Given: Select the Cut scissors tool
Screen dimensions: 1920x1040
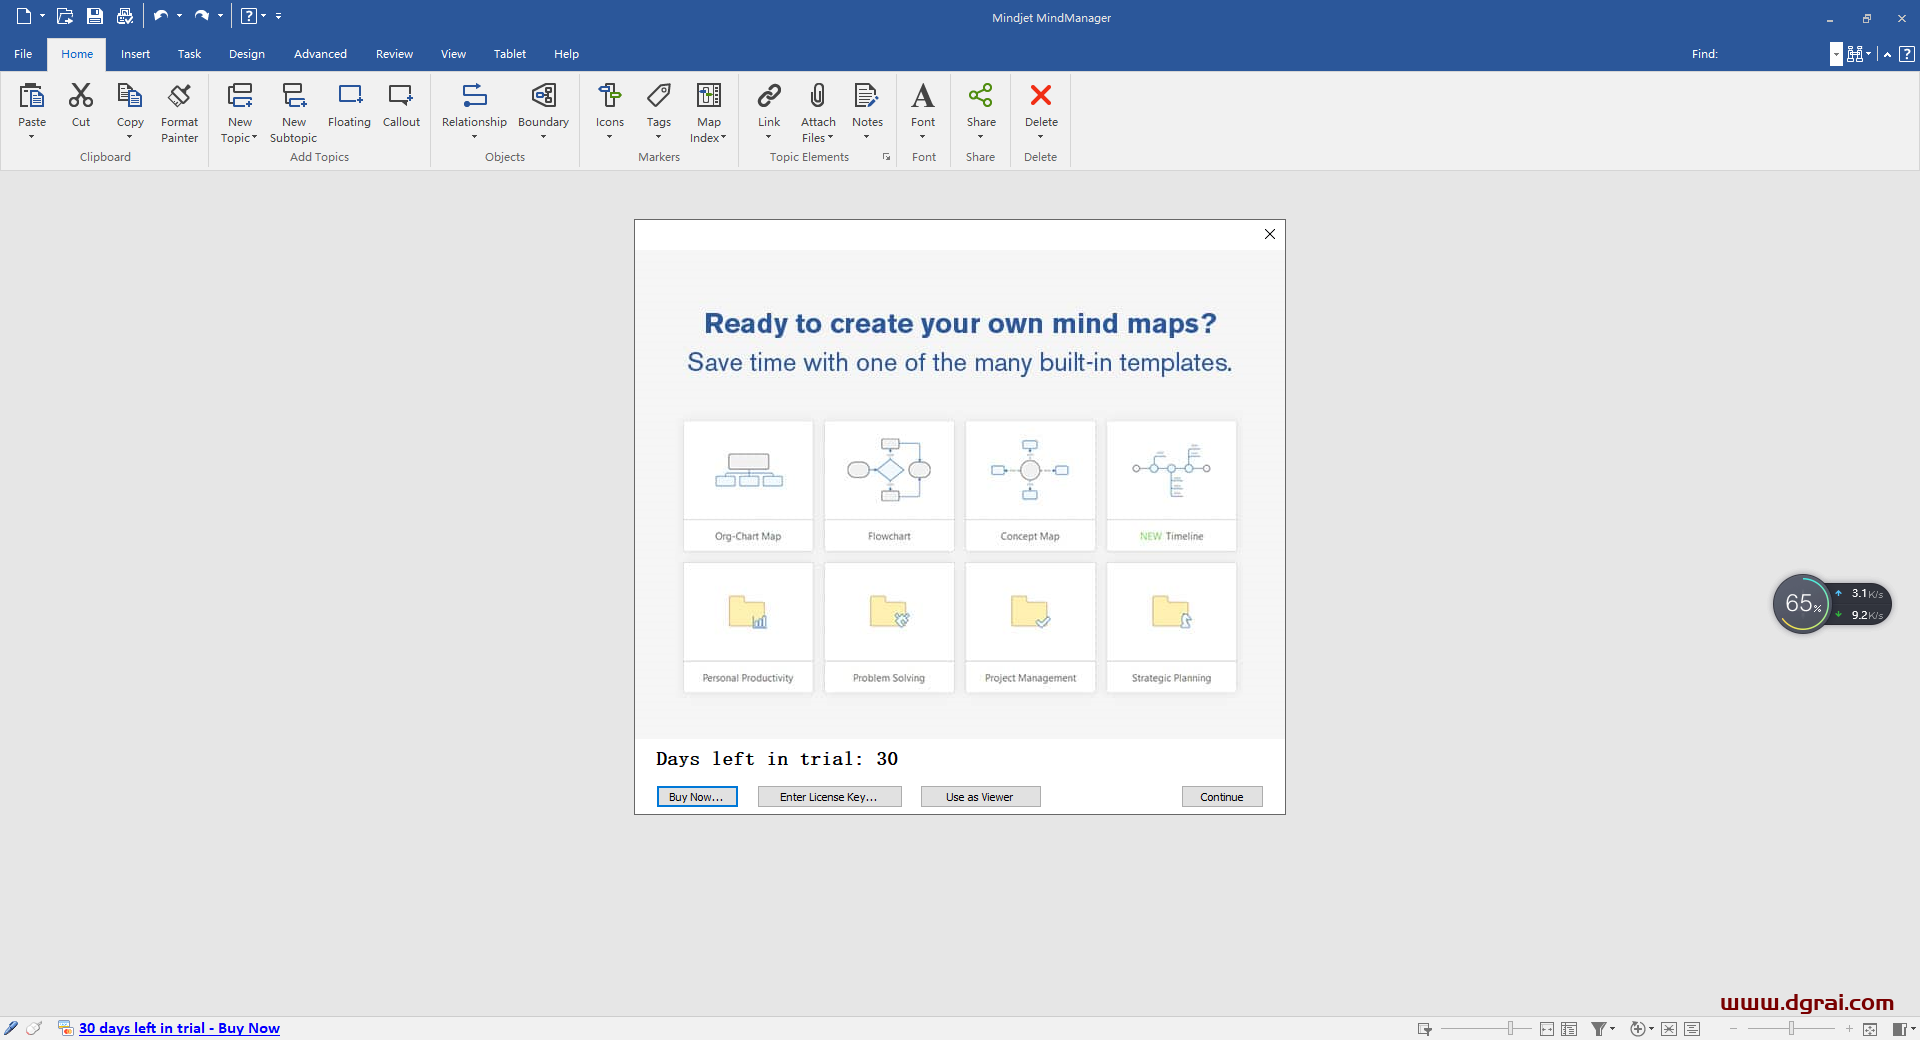Looking at the screenshot, I should (x=81, y=96).
